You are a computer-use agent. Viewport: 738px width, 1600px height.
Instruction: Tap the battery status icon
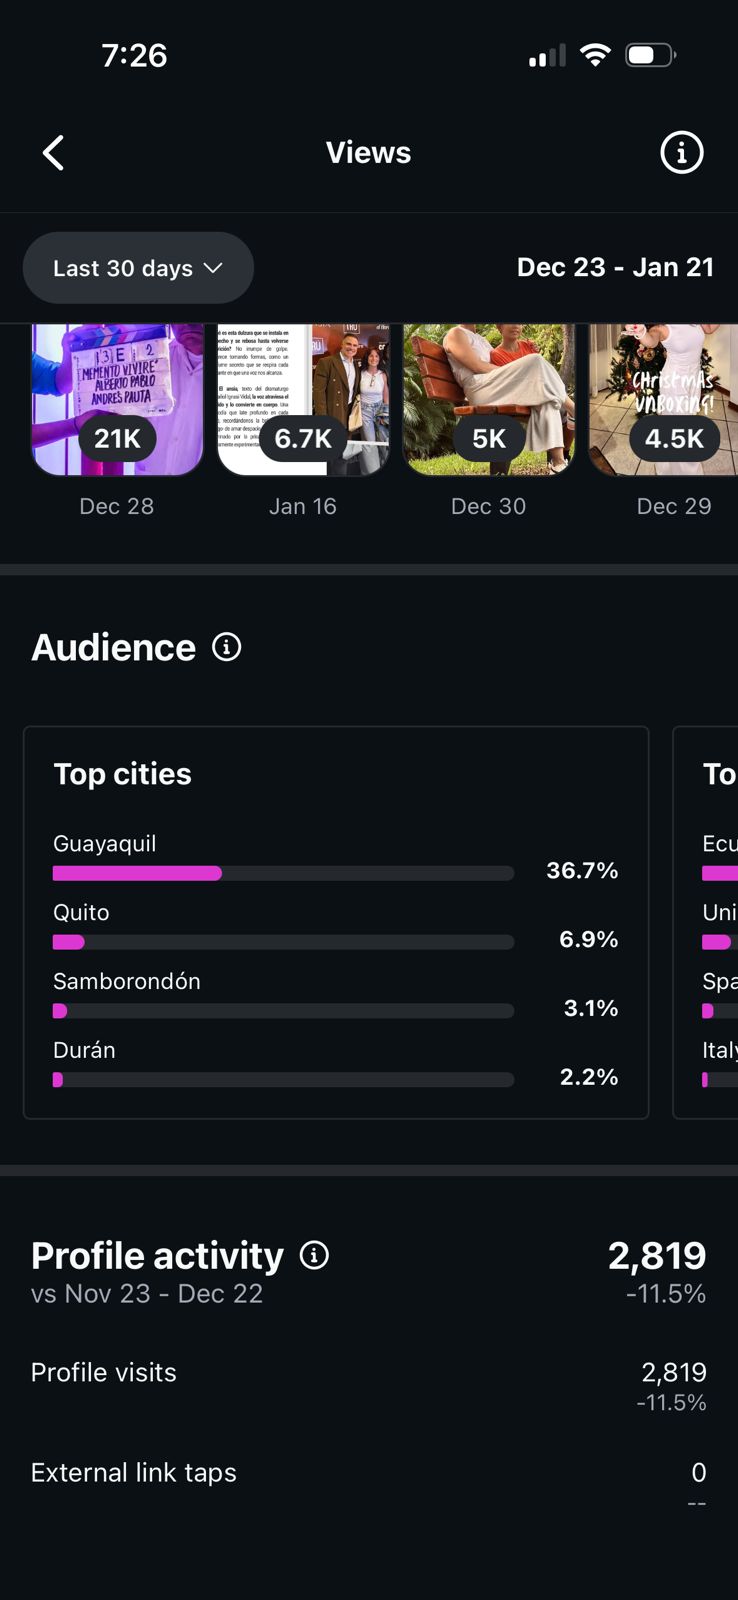pyautogui.click(x=650, y=55)
